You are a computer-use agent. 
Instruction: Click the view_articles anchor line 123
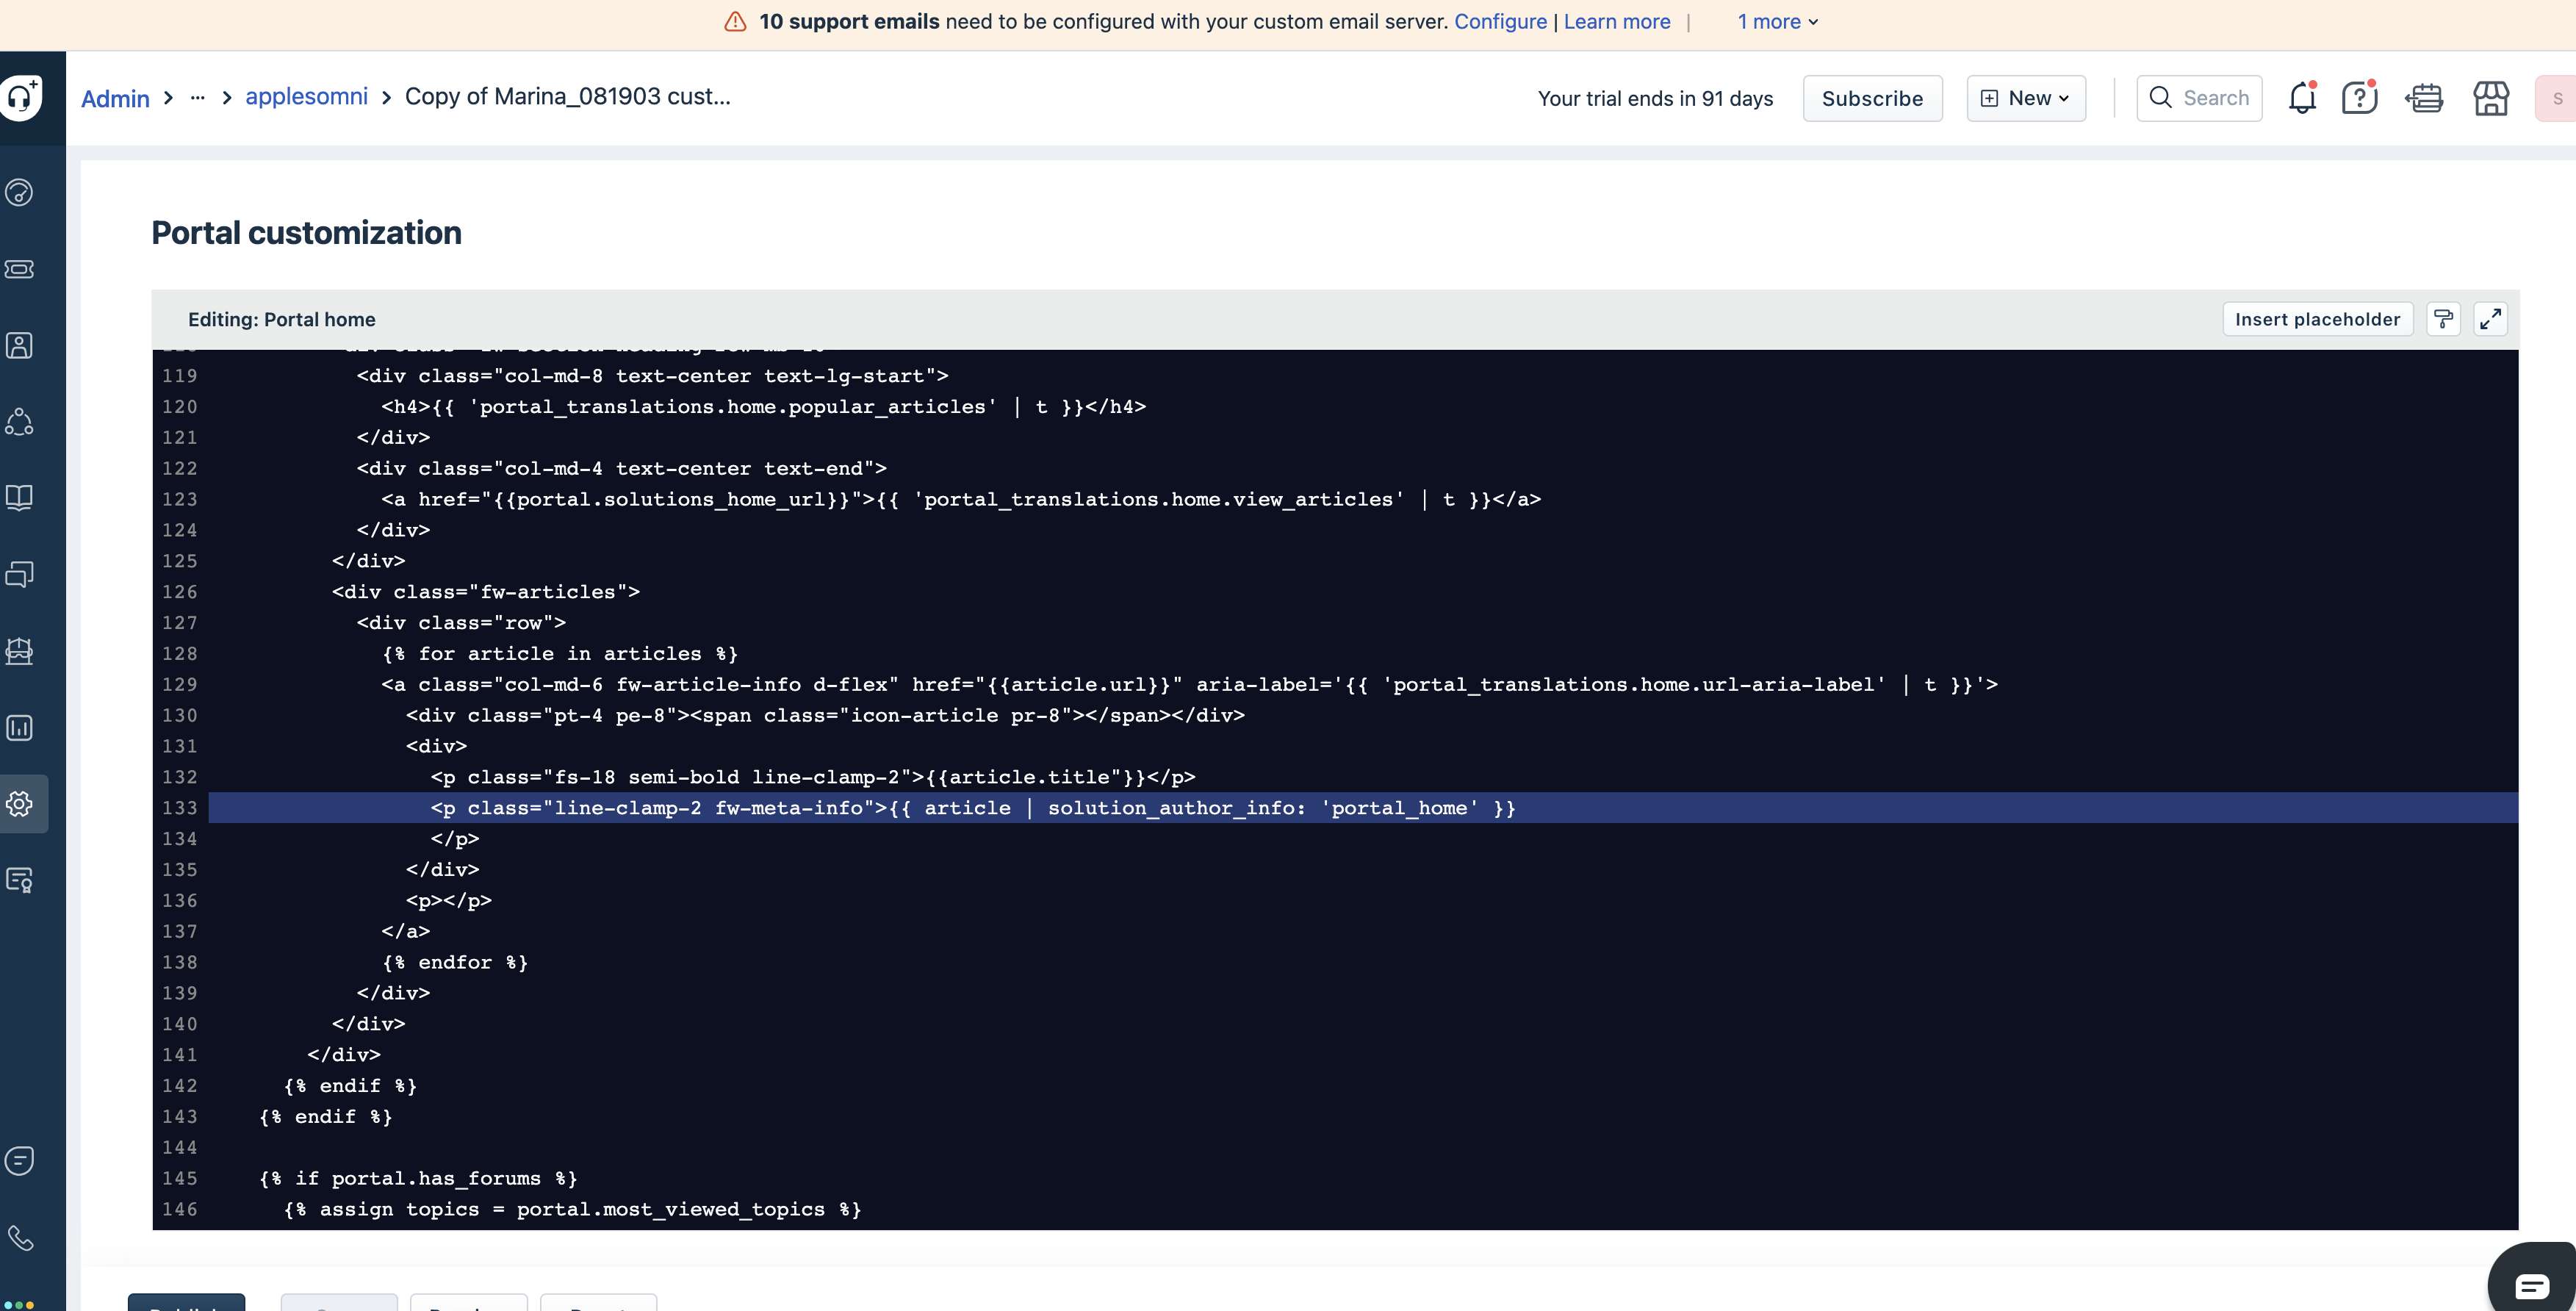(961, 499)
